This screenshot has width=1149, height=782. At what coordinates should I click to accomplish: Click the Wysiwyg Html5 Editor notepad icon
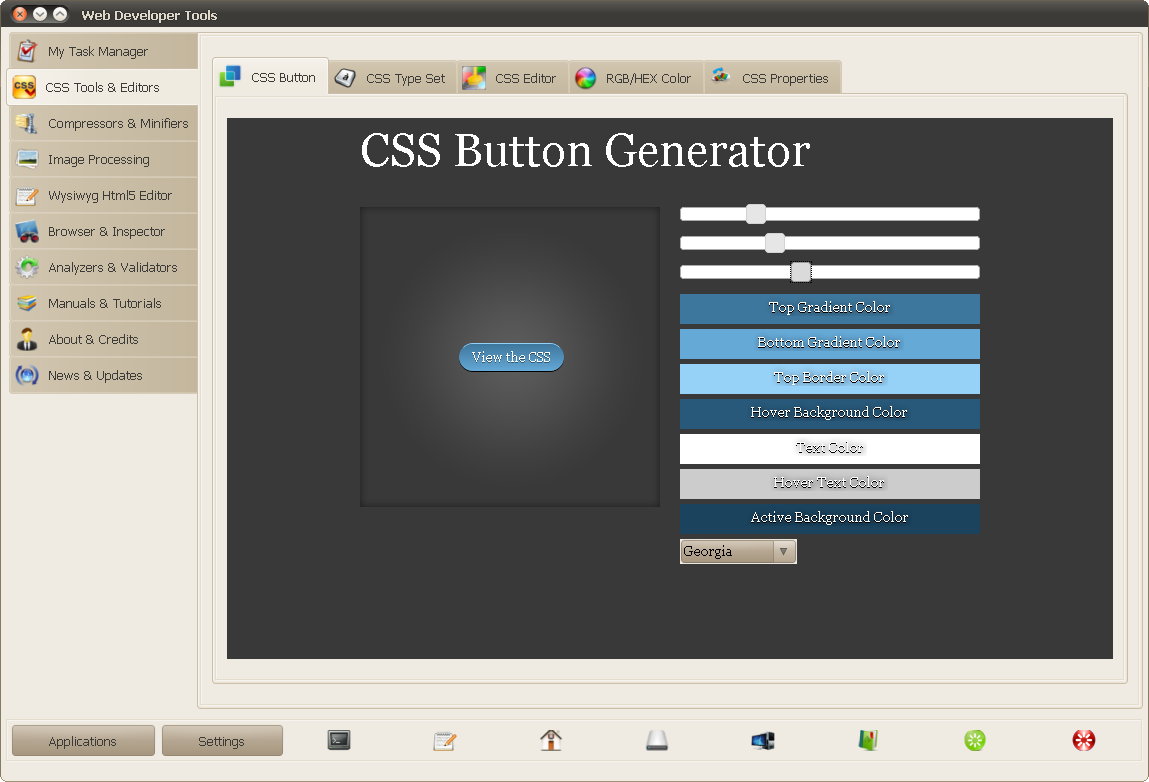click(x=27, y=196)
